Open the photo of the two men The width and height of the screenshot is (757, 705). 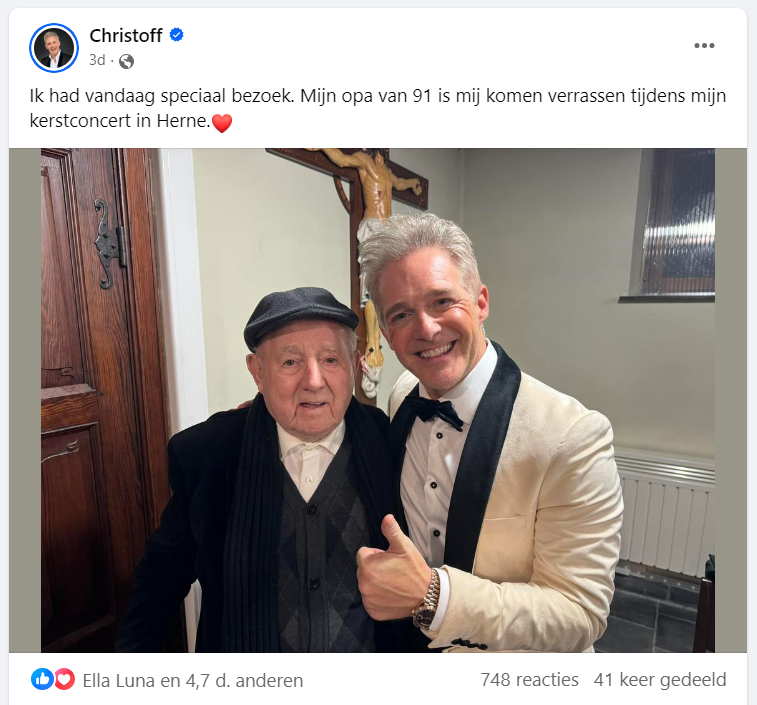tap(378, 400)
